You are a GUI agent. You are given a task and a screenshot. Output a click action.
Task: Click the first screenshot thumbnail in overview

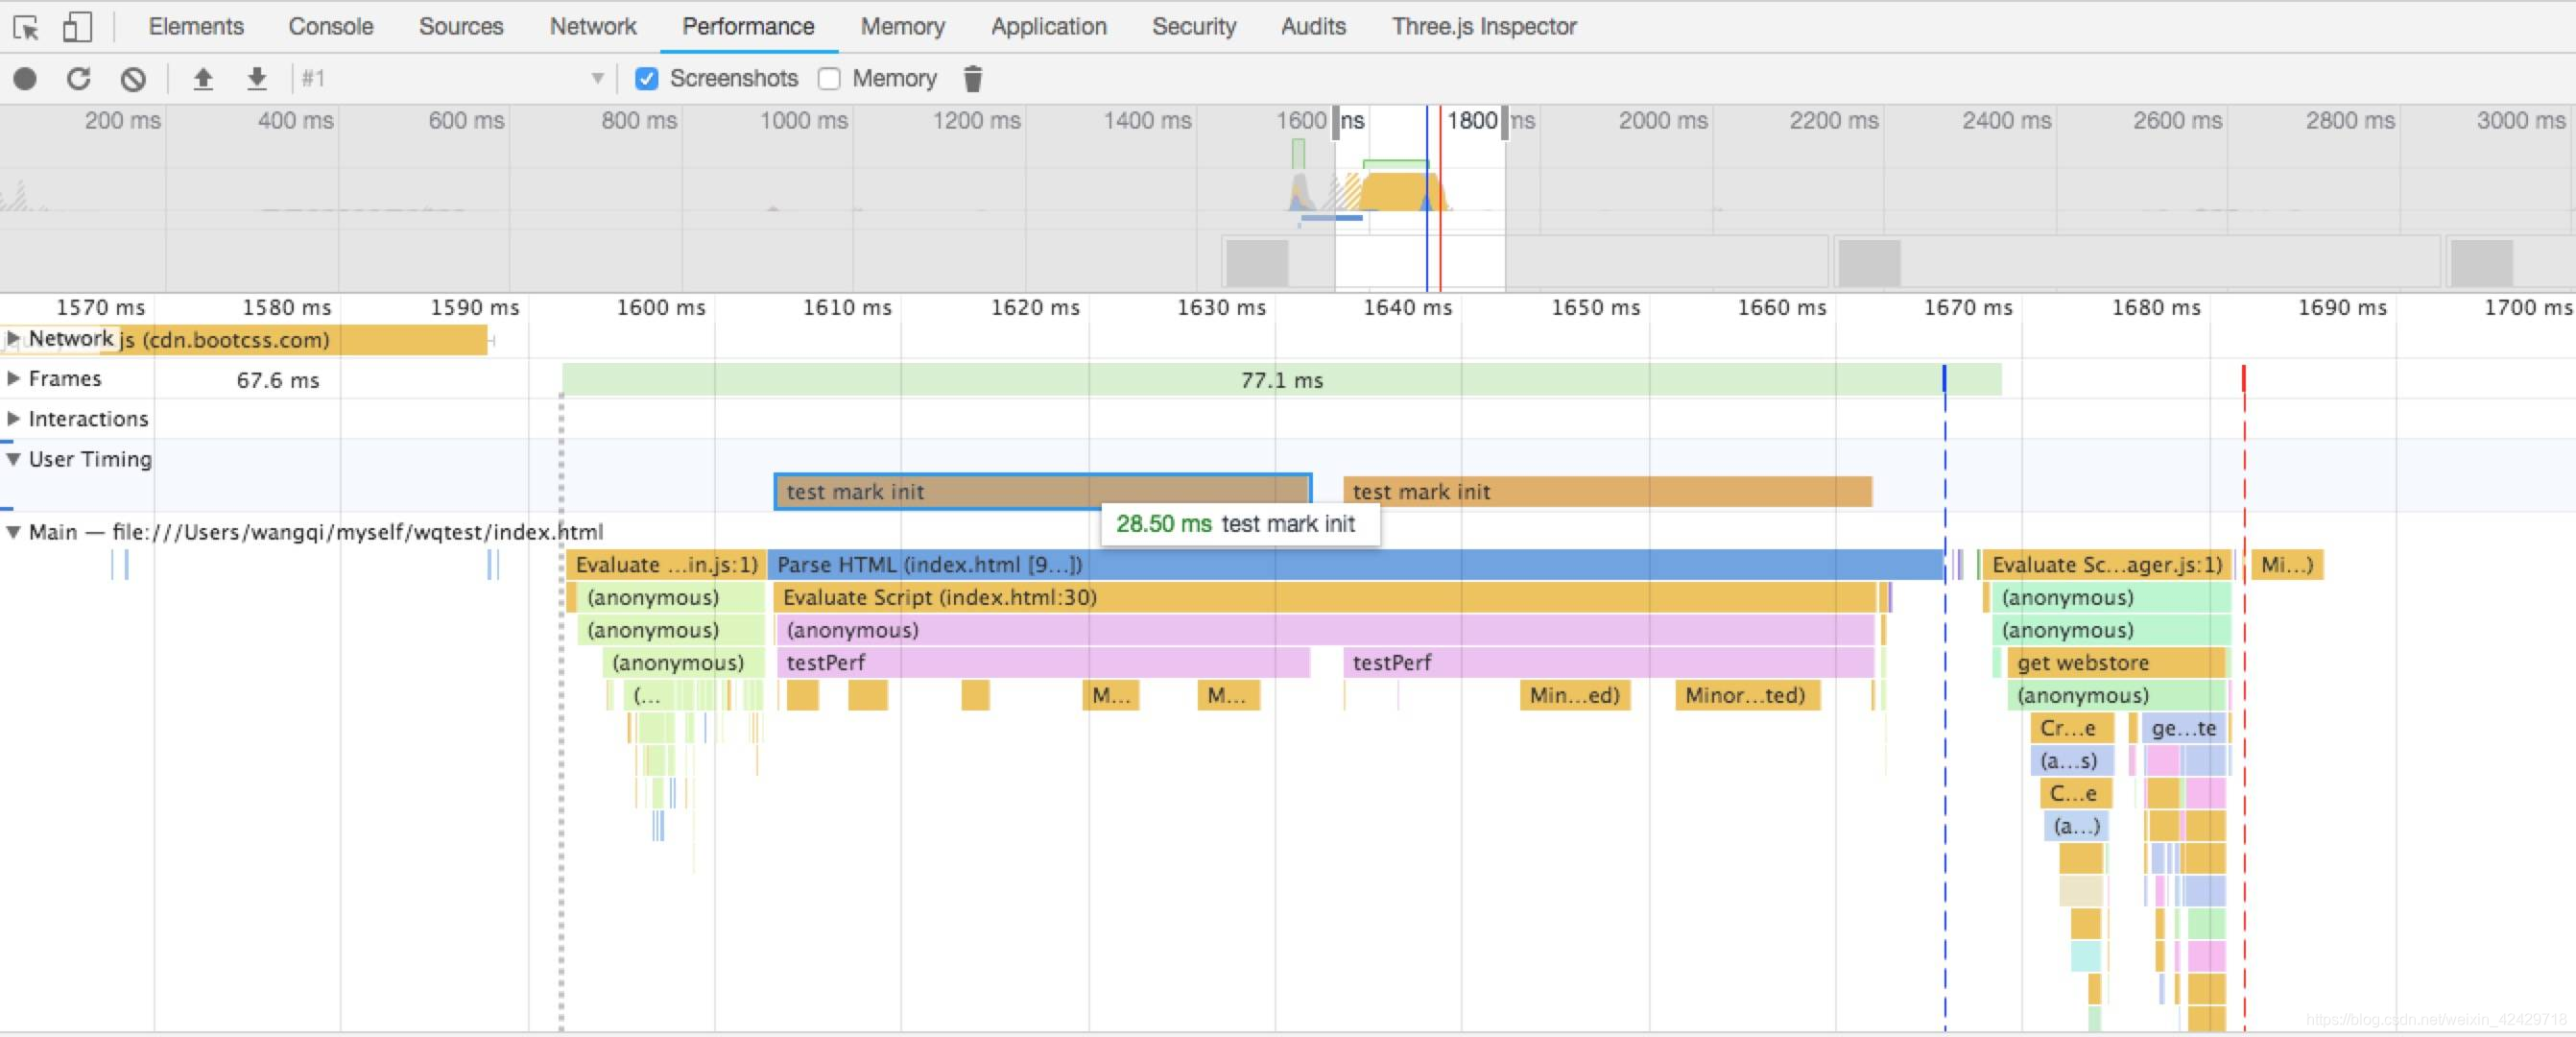[x=1257, y=264]
